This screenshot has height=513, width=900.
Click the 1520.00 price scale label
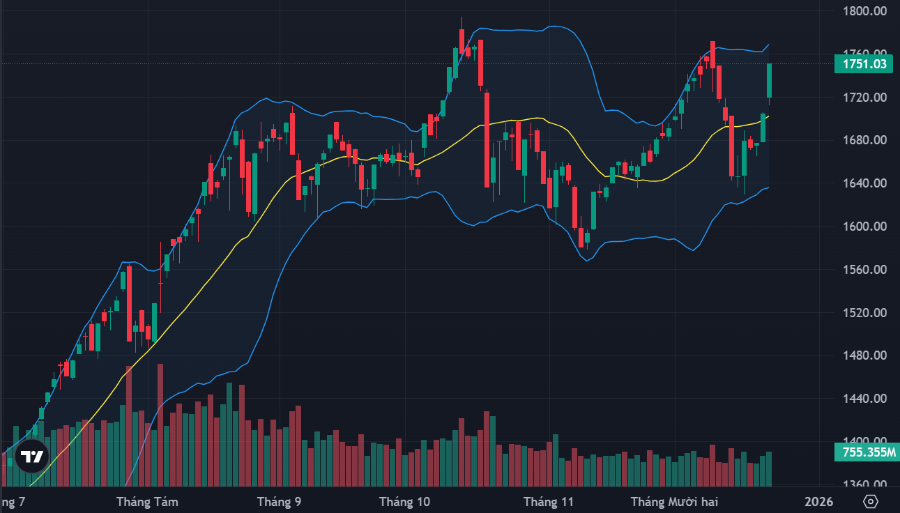tap(866, 313)
